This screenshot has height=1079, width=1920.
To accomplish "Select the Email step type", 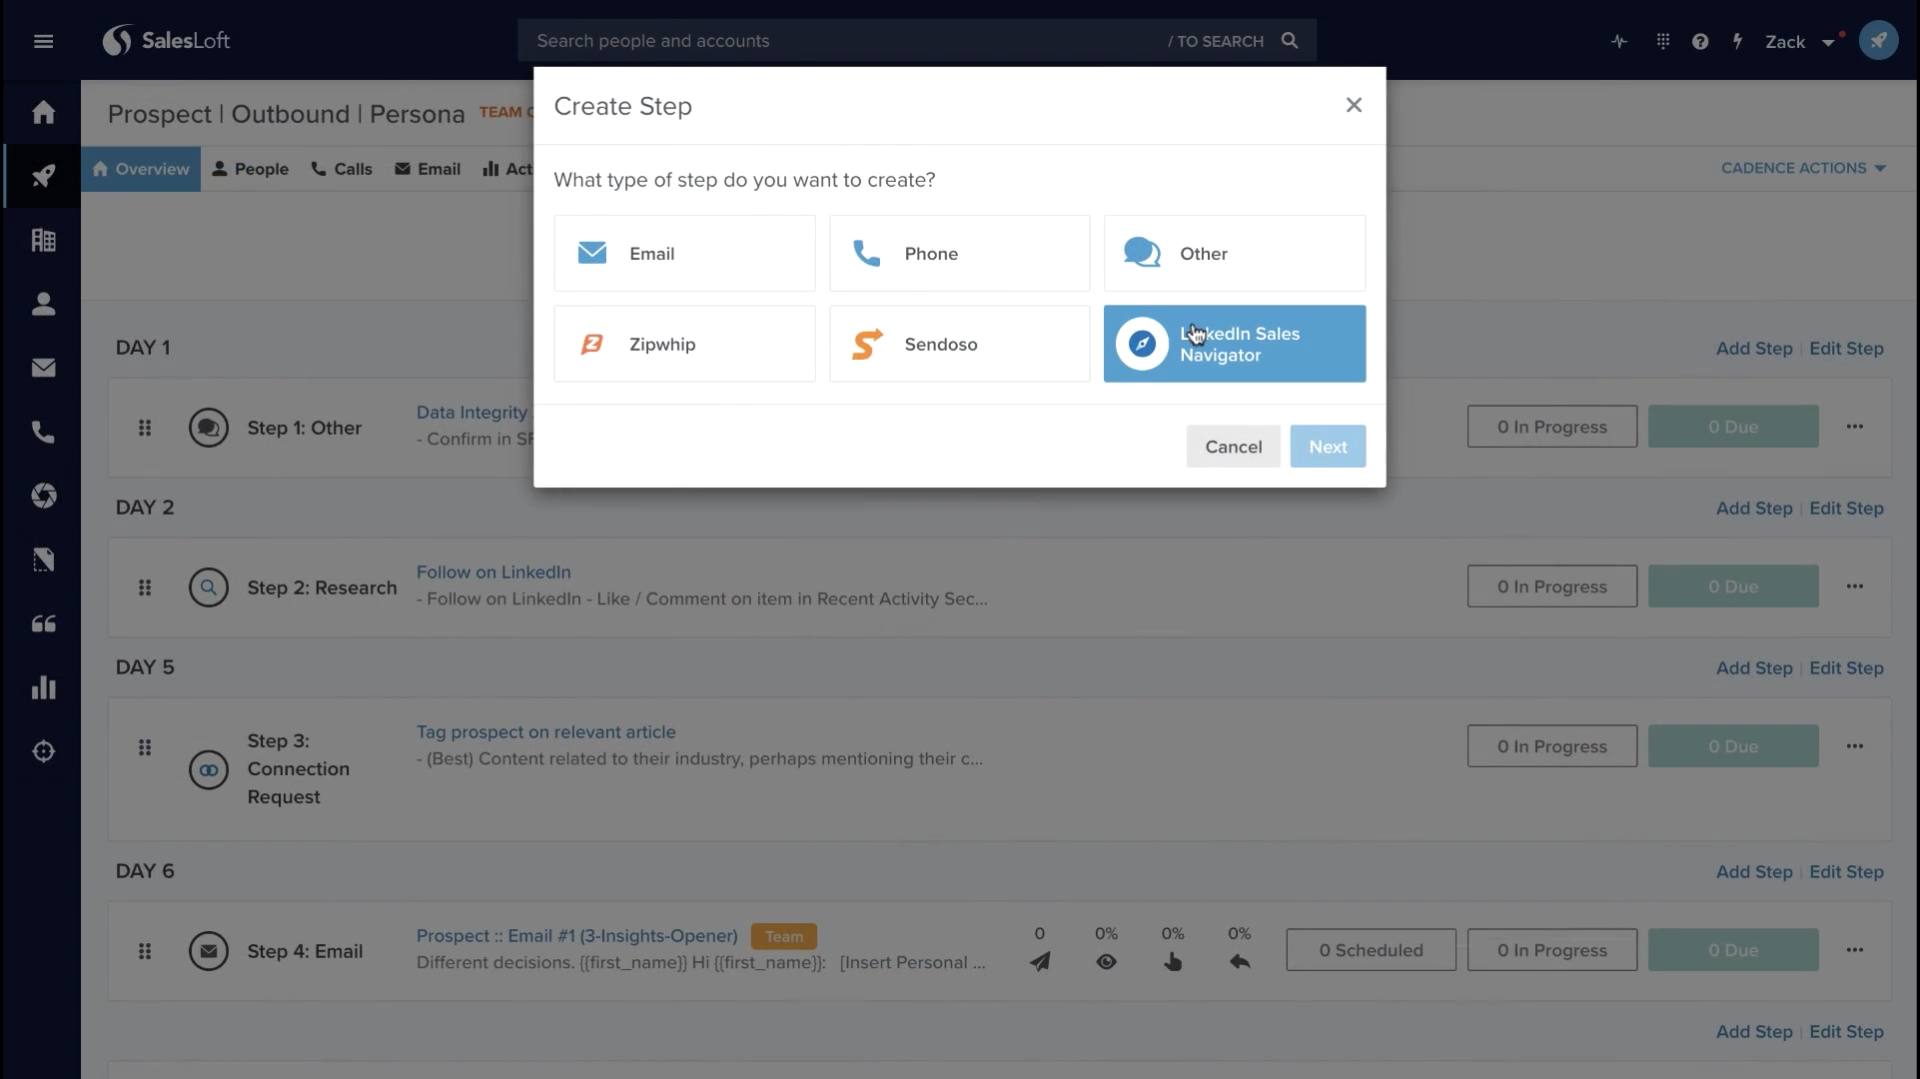I will (684, 253).
